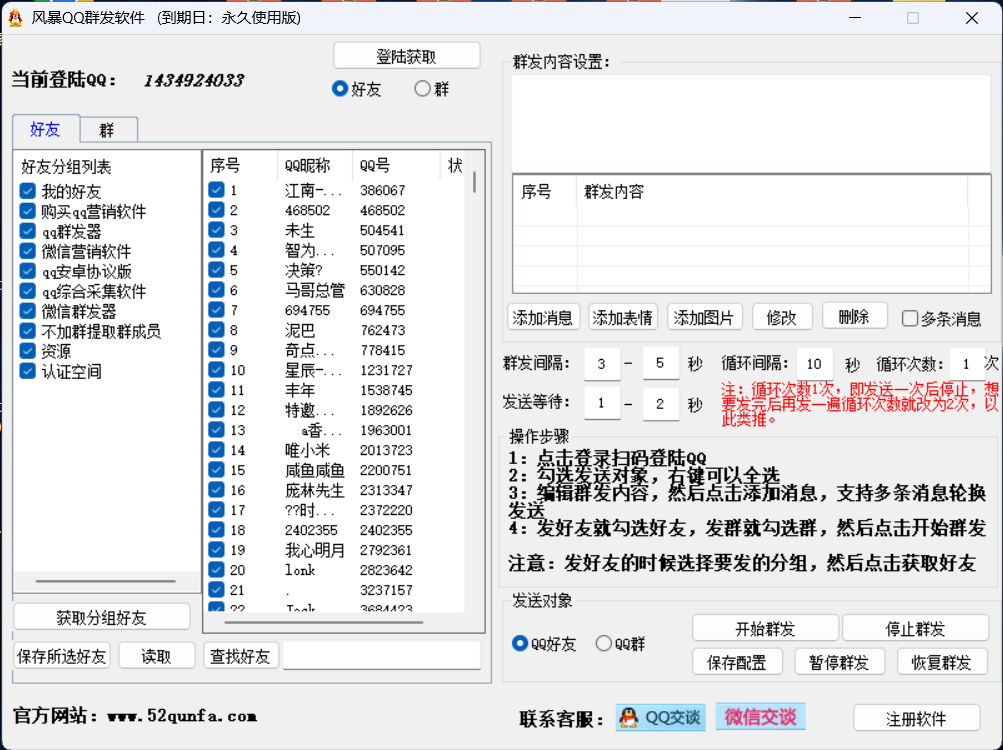Switch to the 群 tab
The height and width of the screenshot is (750, 1003).
[107, 131]
